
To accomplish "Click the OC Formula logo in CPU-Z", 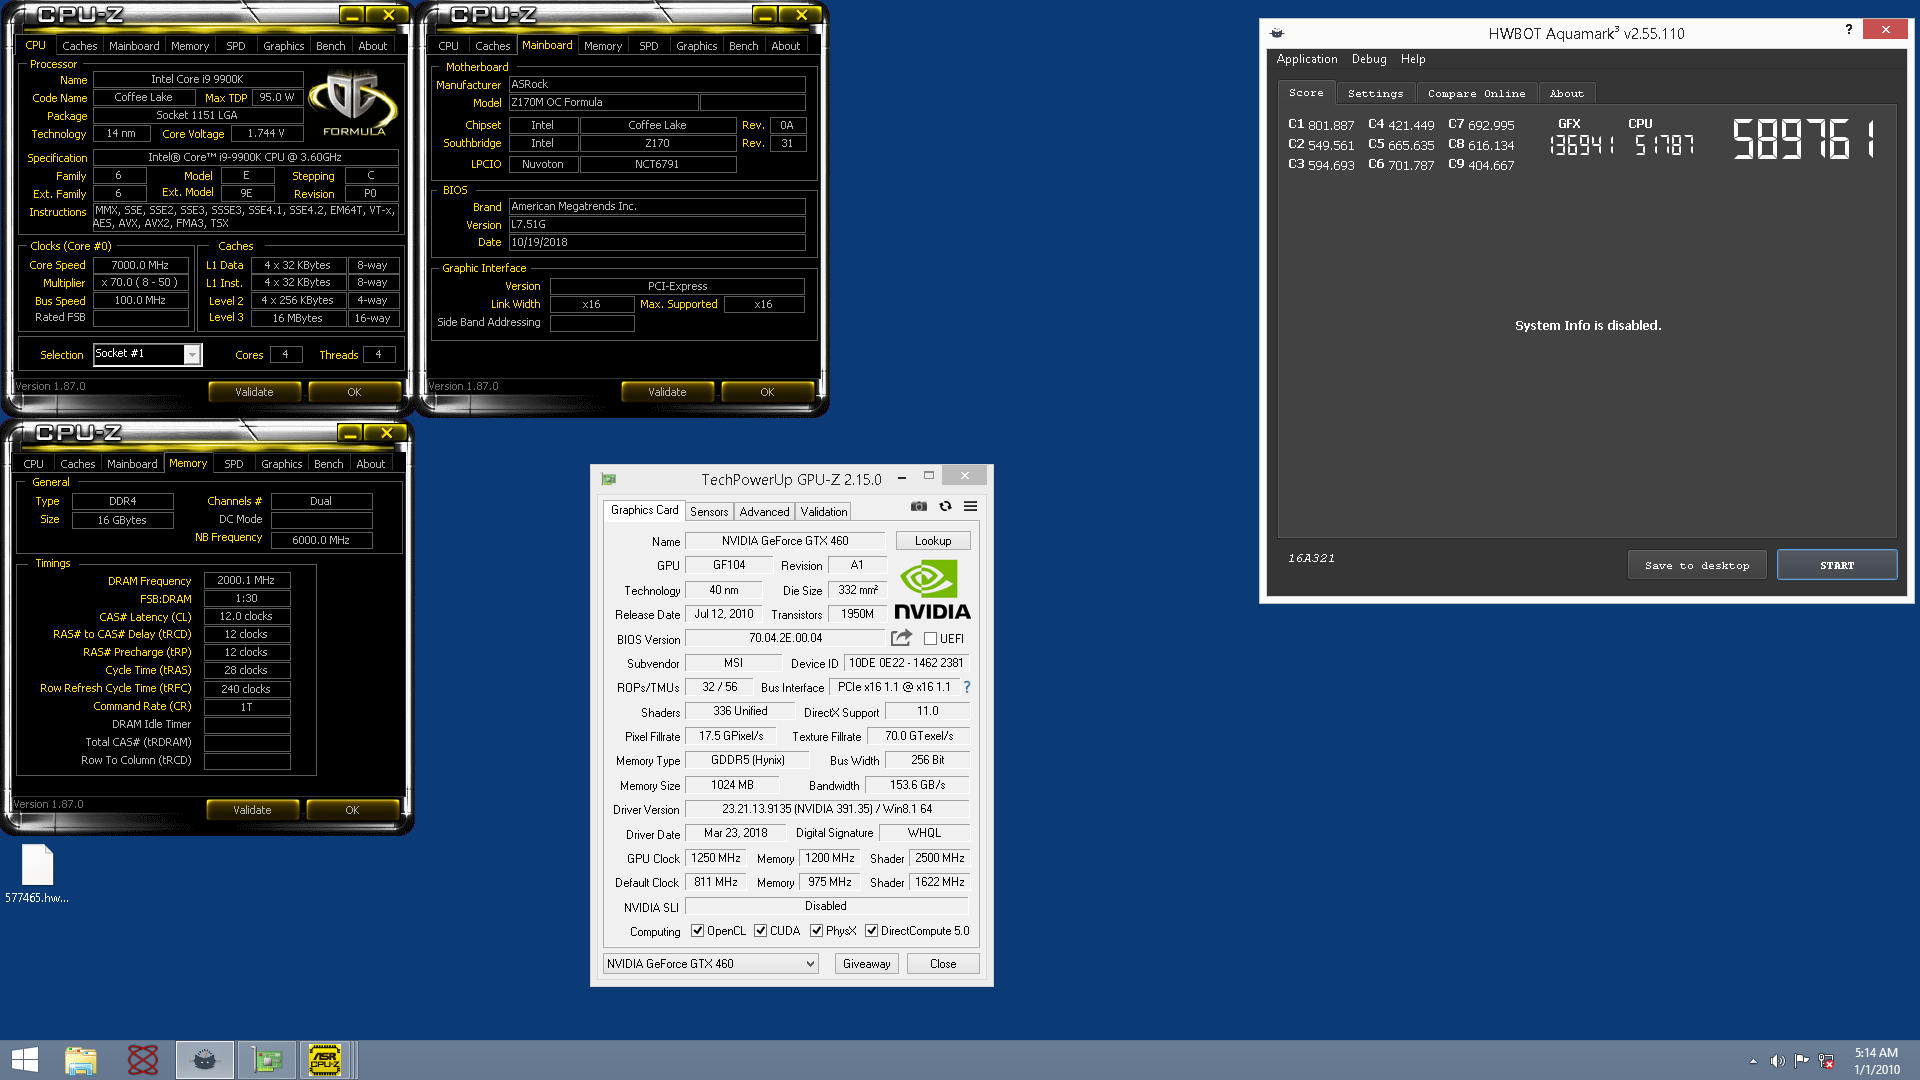I will point(354,104).
